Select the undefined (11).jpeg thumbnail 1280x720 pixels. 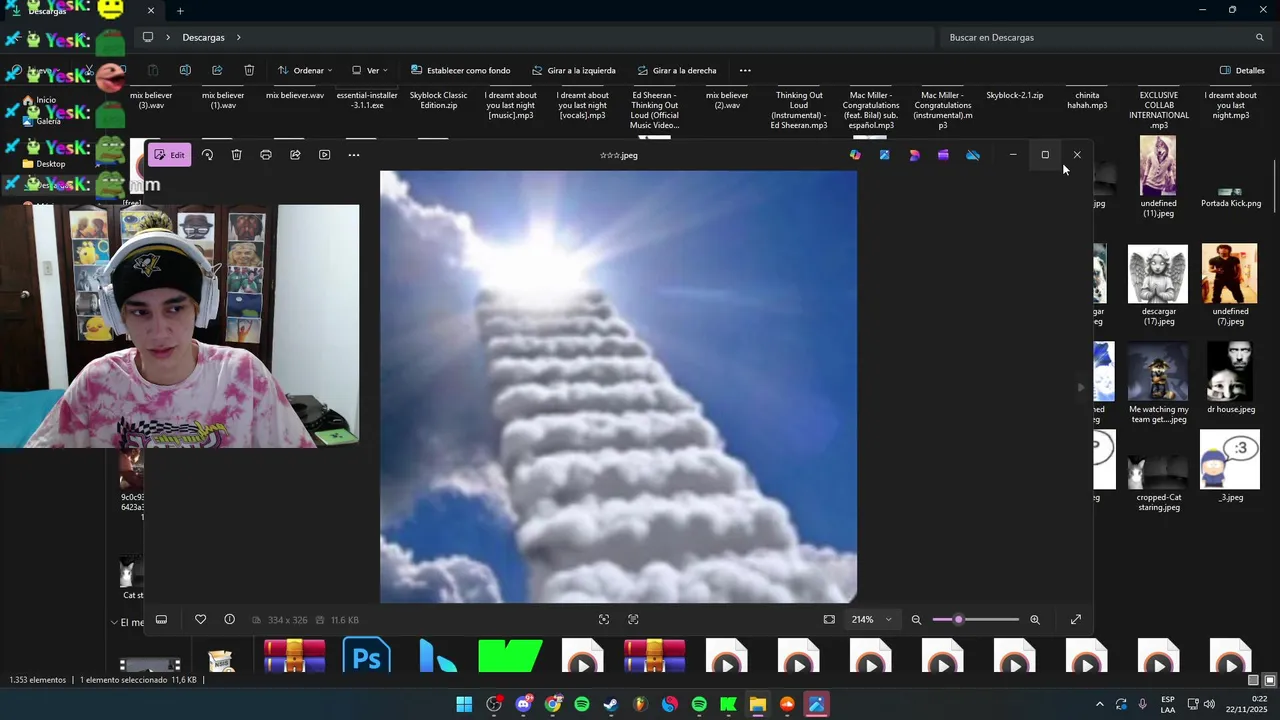[1158, 166]
